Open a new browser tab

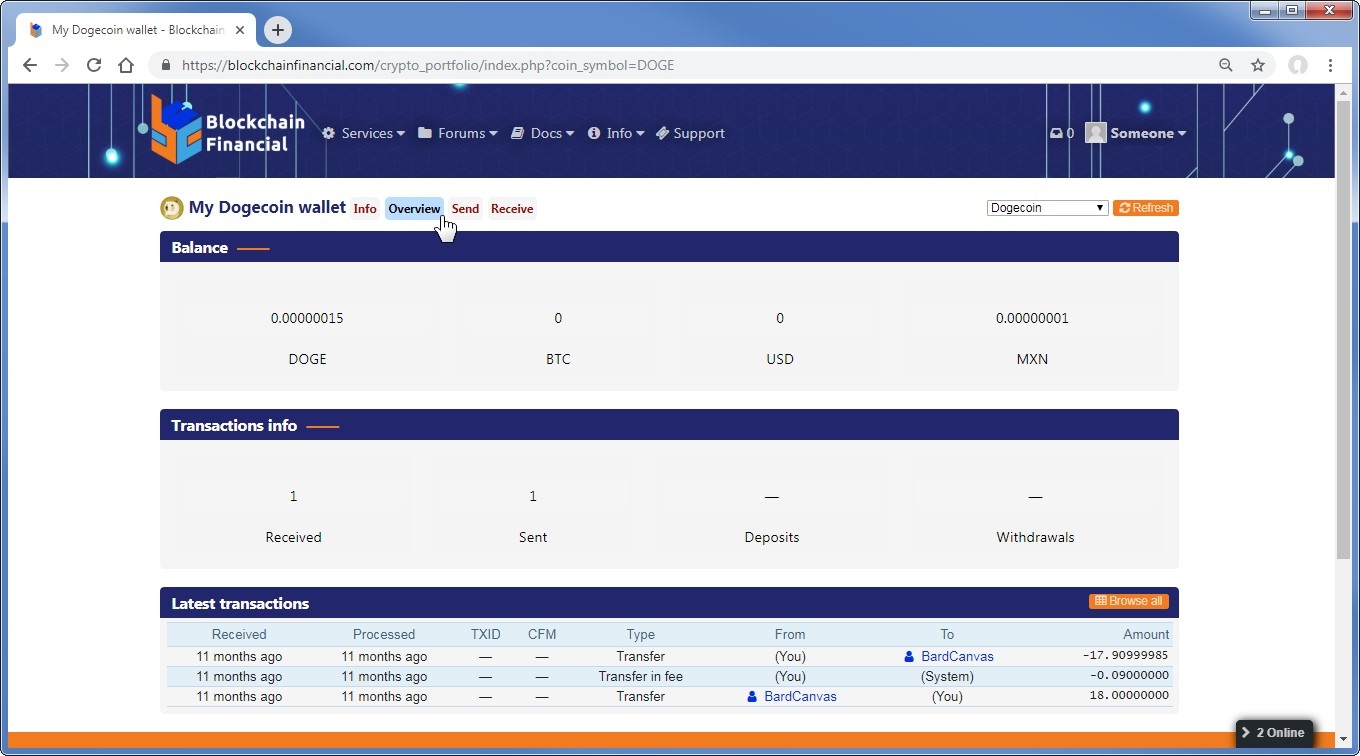(278, 30)
